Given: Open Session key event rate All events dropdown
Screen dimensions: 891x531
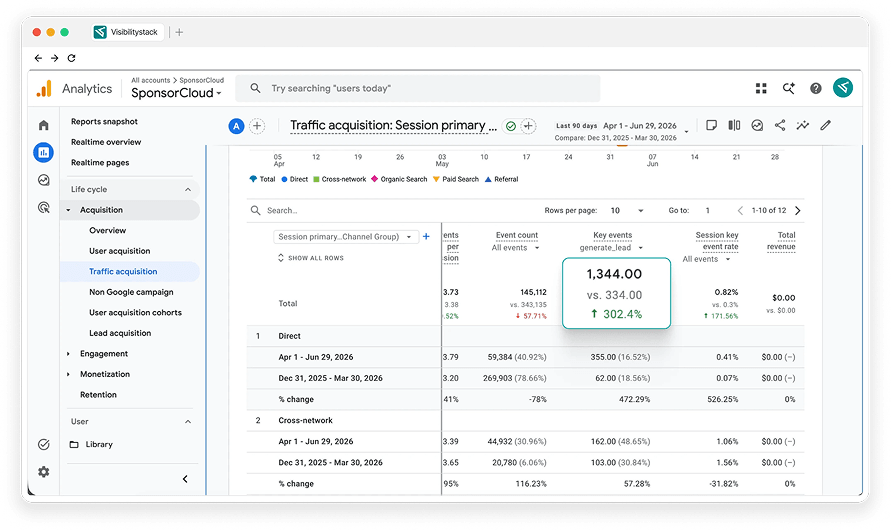Looking at the screenshot, I should pos(706,259).
